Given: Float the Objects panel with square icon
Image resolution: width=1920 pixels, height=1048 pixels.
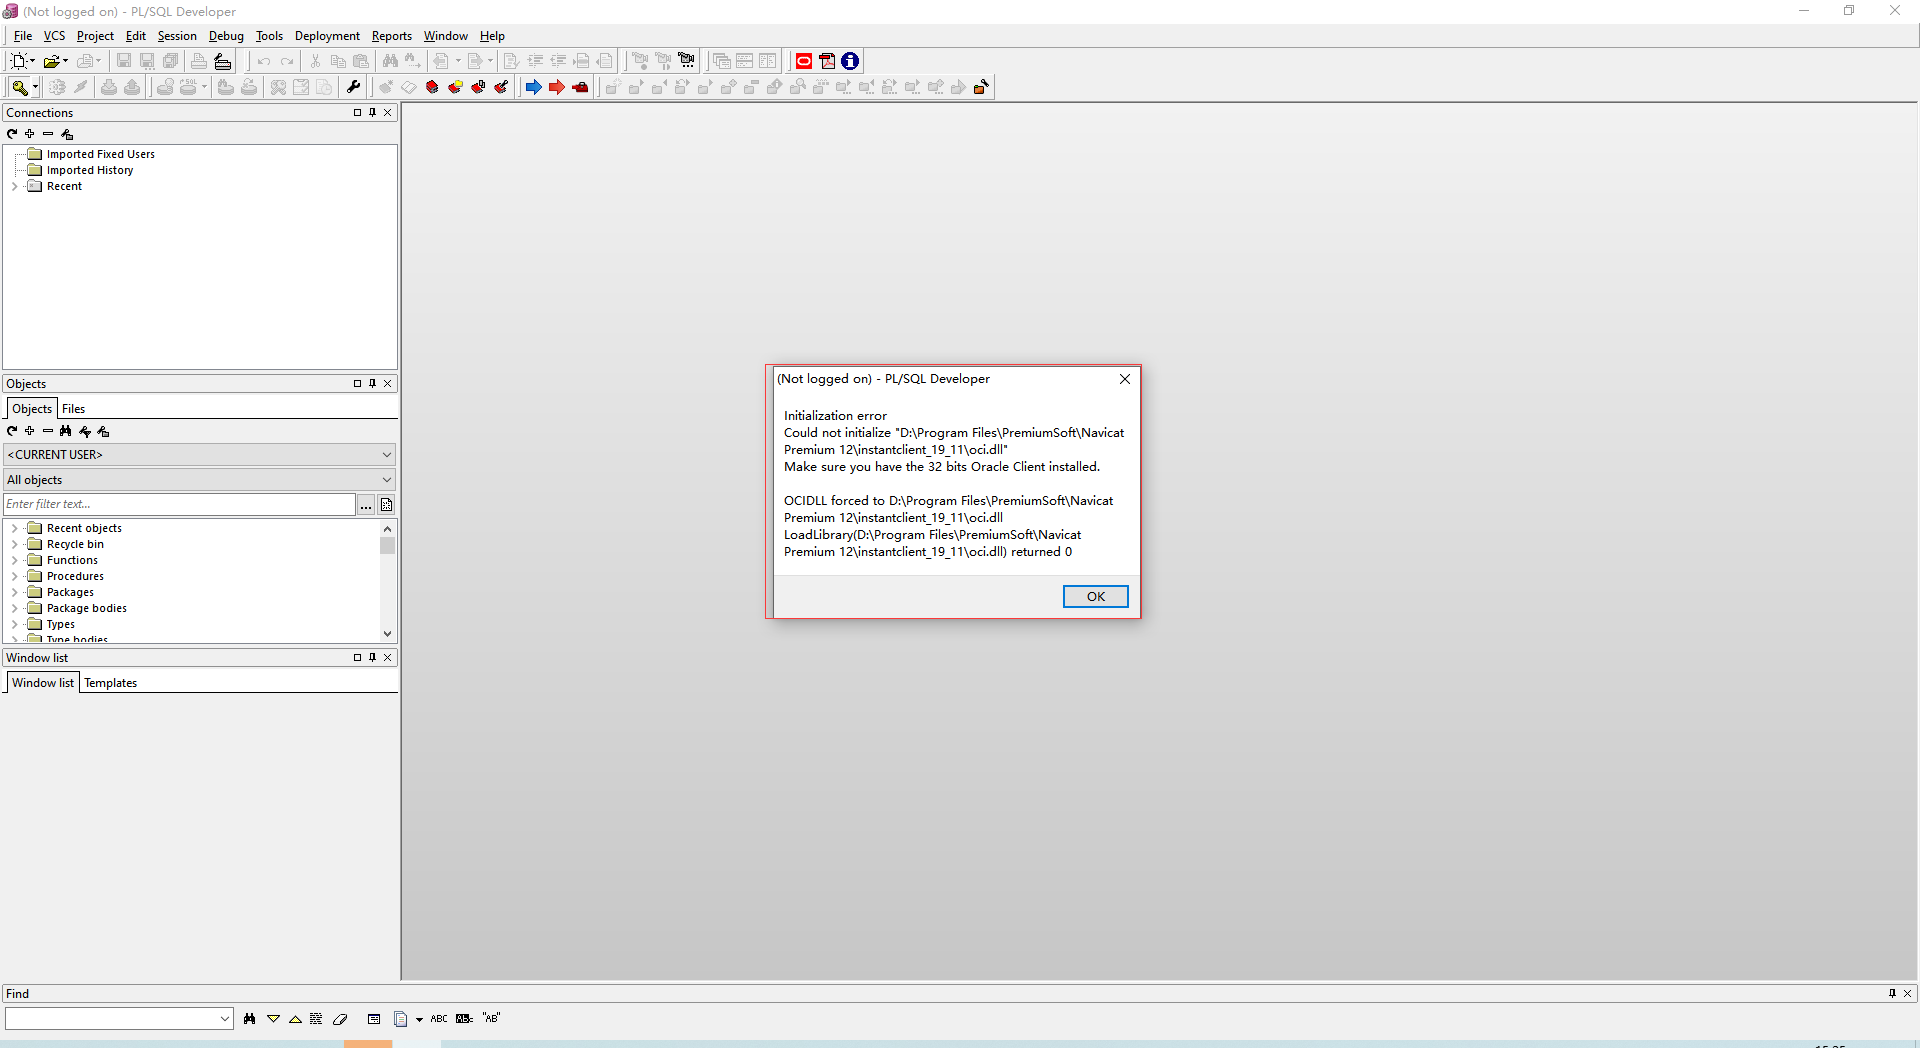Looking at the screenshot, I should (x=357, y=384).
